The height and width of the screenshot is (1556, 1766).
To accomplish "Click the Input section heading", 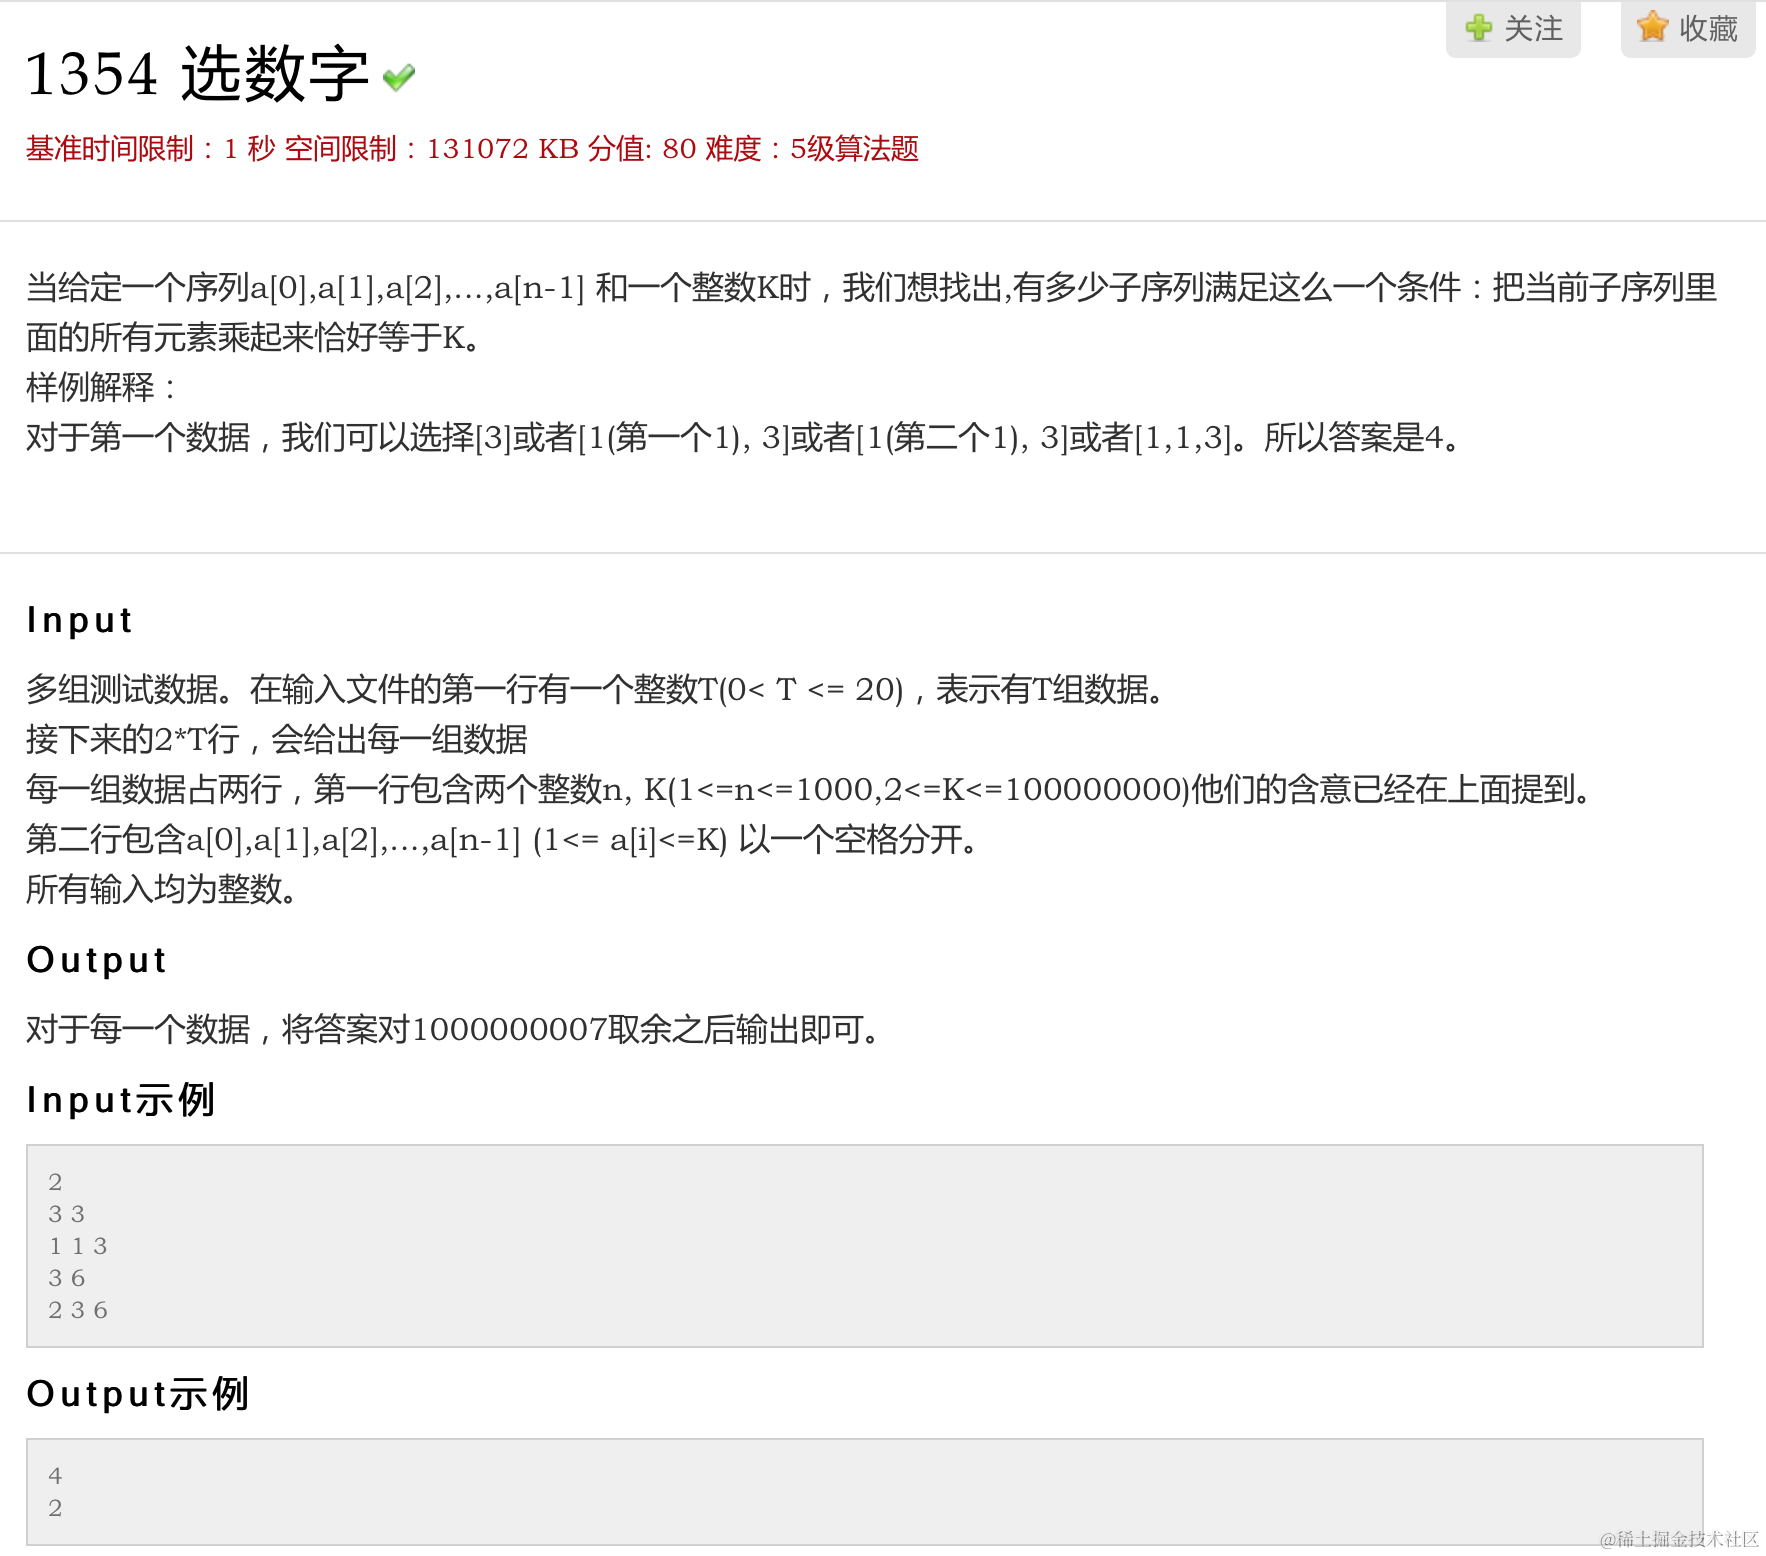I will click(x=79, y=620).
